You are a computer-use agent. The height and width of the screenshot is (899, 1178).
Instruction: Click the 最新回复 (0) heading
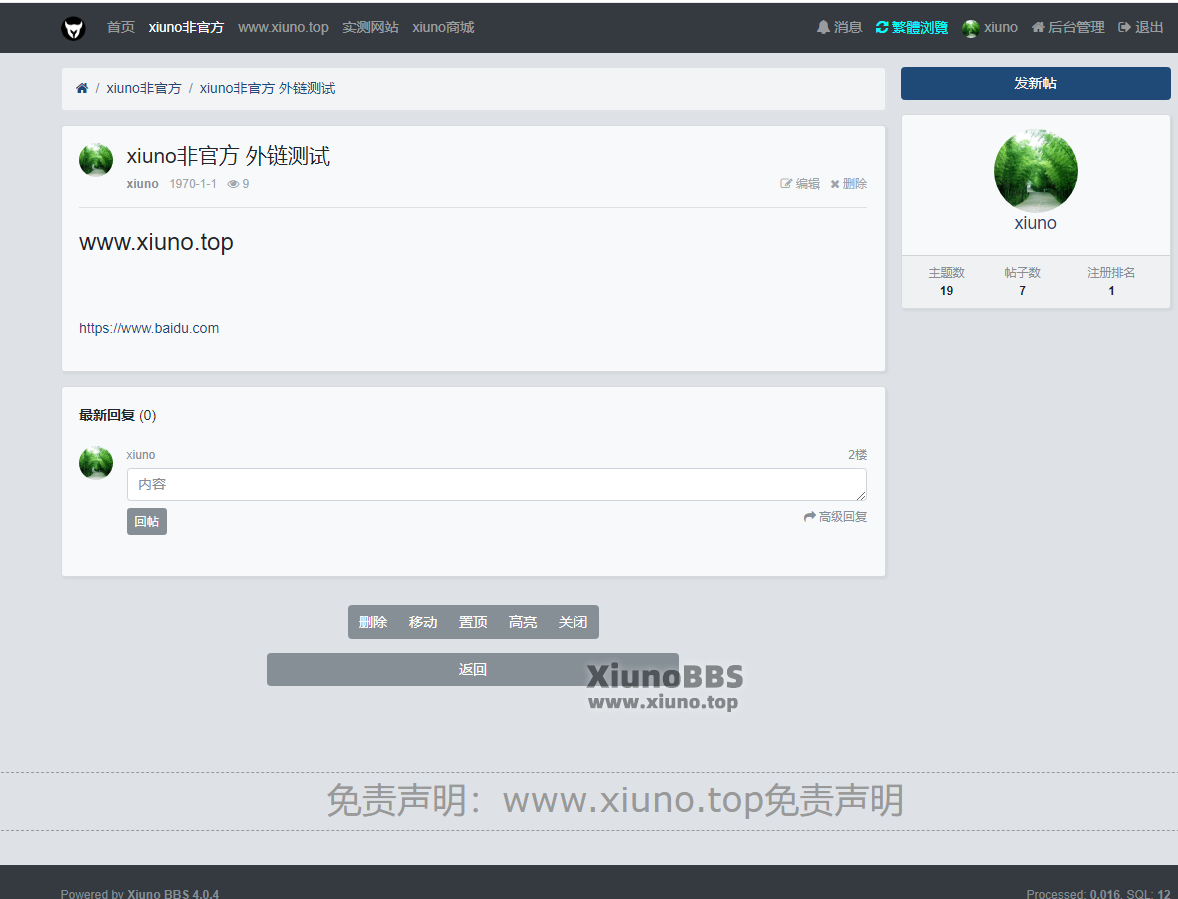[117, 415]
